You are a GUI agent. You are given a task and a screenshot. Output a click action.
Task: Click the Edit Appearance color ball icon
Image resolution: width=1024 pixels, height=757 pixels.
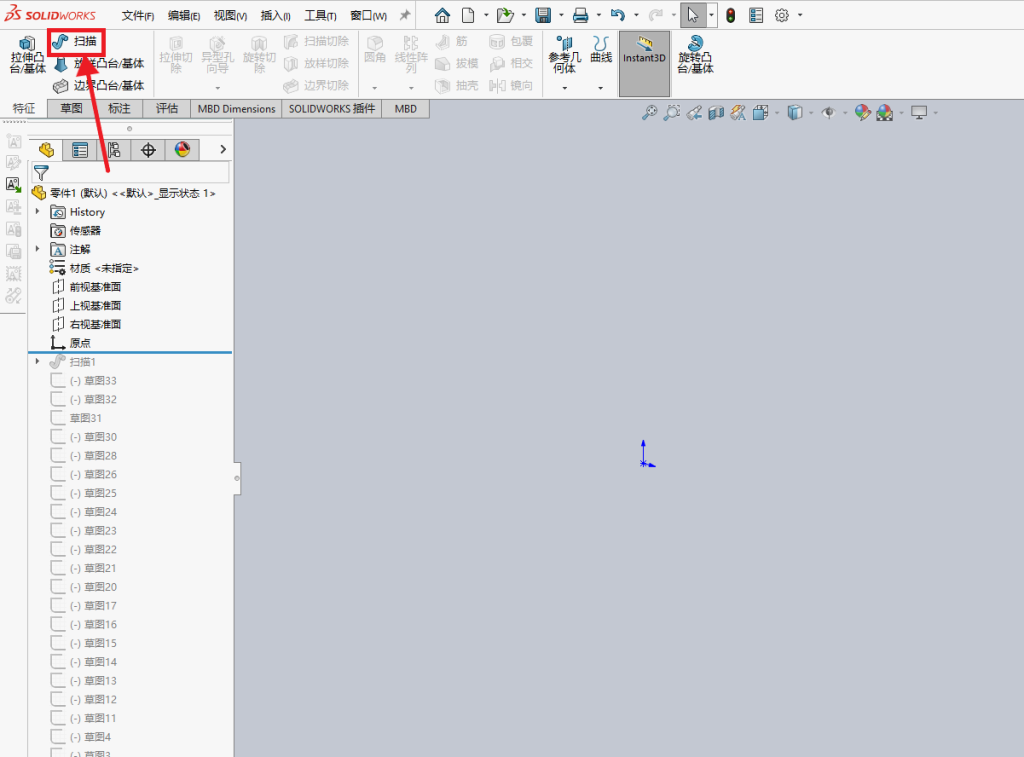pos(863,112)
